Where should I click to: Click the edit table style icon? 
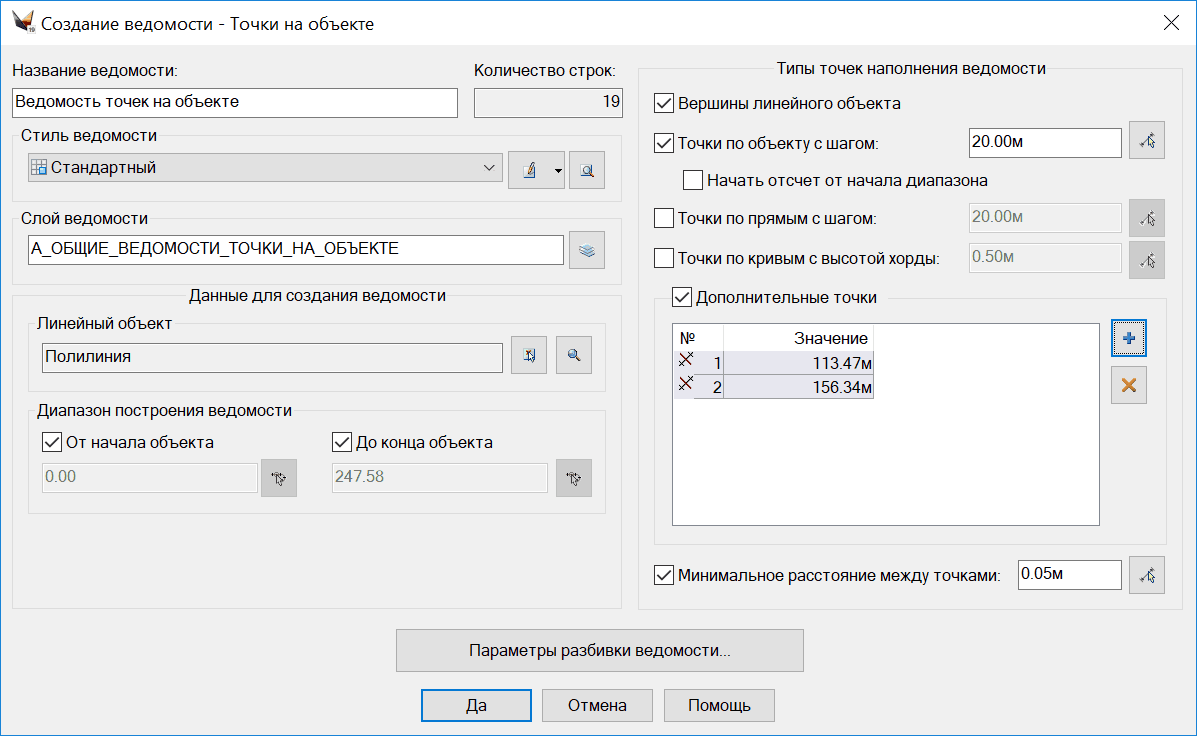(x=528, y=170)
